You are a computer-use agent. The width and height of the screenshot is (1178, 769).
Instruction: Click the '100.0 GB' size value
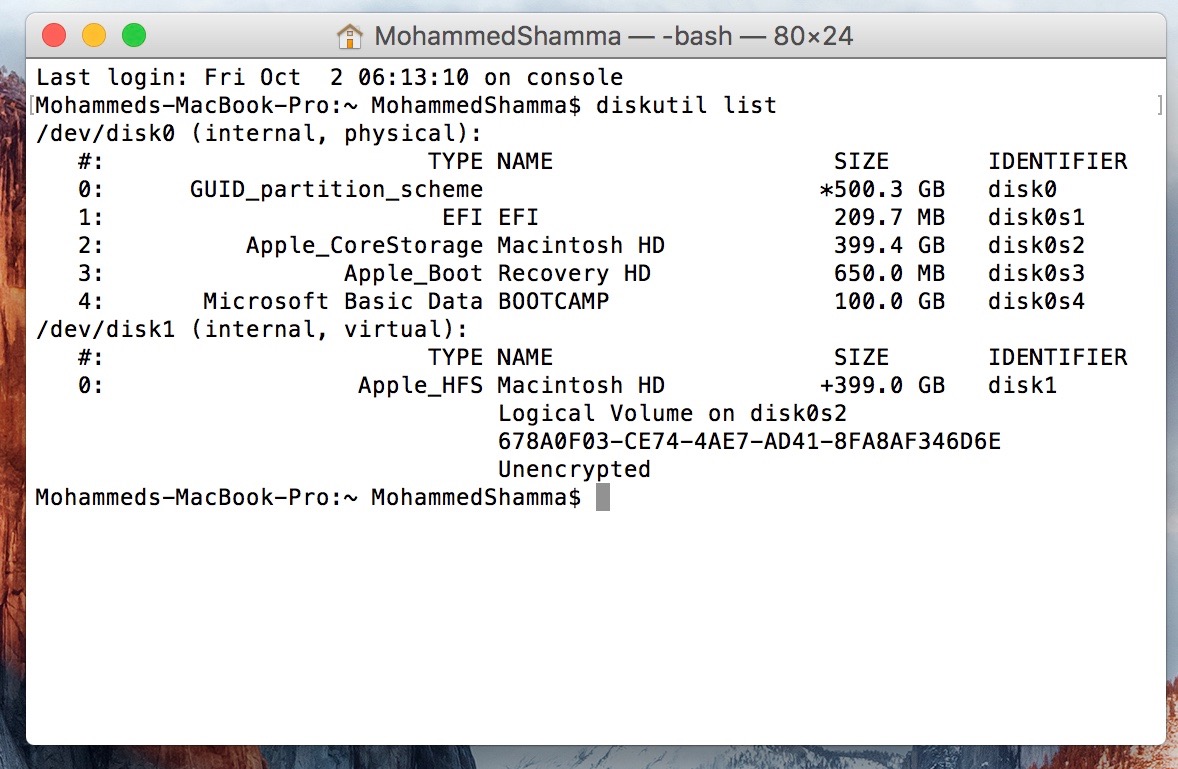[889, 301]
